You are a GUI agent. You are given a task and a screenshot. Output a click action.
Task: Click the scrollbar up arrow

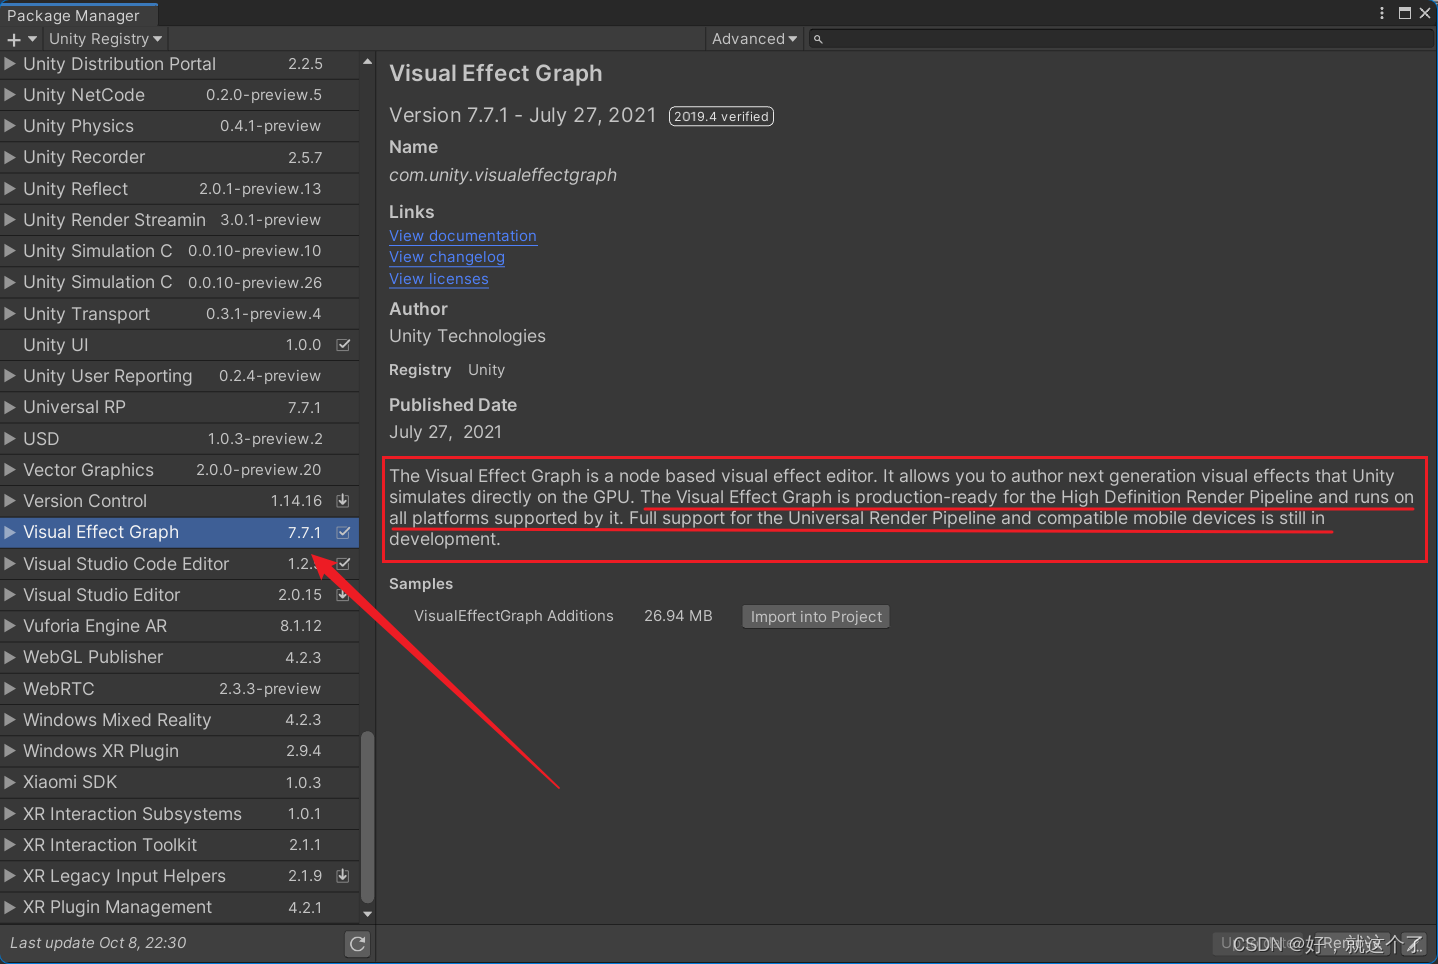[367, 62]
